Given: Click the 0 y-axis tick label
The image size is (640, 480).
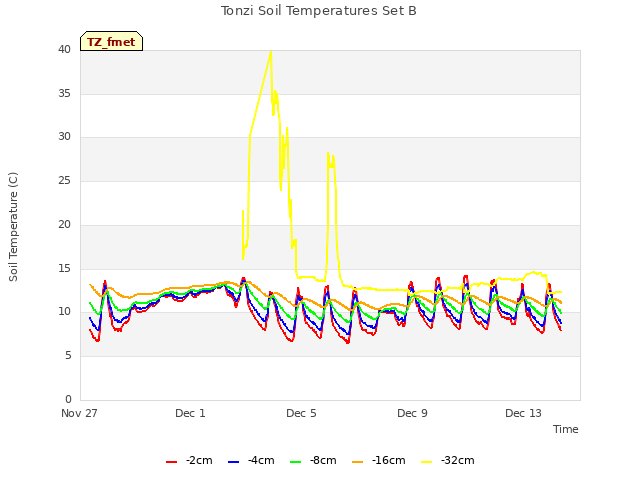Looking at the screenshot, I should coord(68,399).
